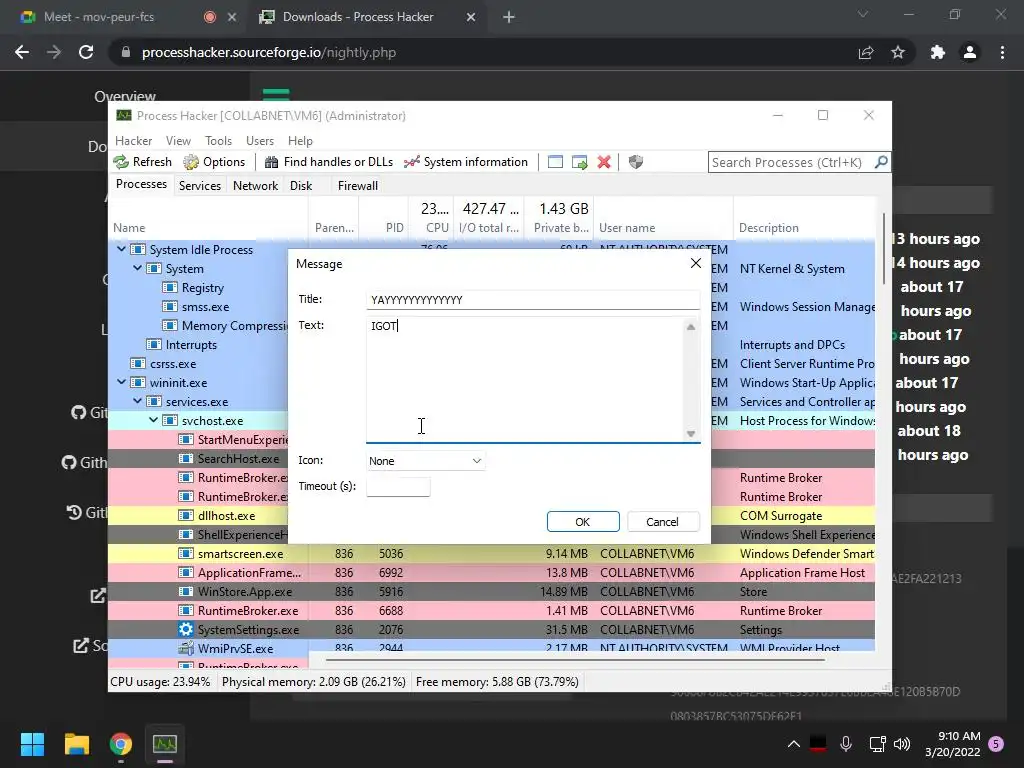
Task: Click the Title input field
Action: [533, 300]
